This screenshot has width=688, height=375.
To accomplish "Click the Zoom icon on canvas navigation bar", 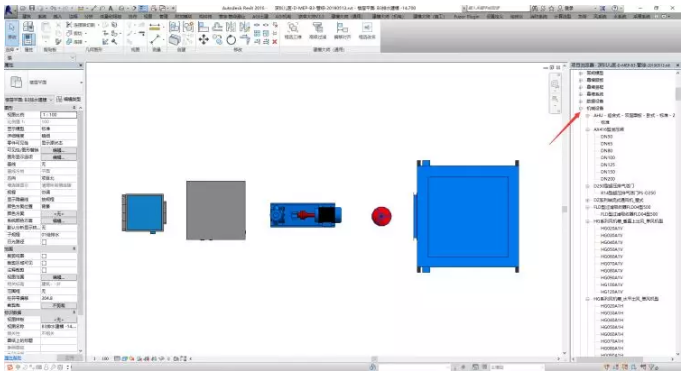I will click(555, 98).
